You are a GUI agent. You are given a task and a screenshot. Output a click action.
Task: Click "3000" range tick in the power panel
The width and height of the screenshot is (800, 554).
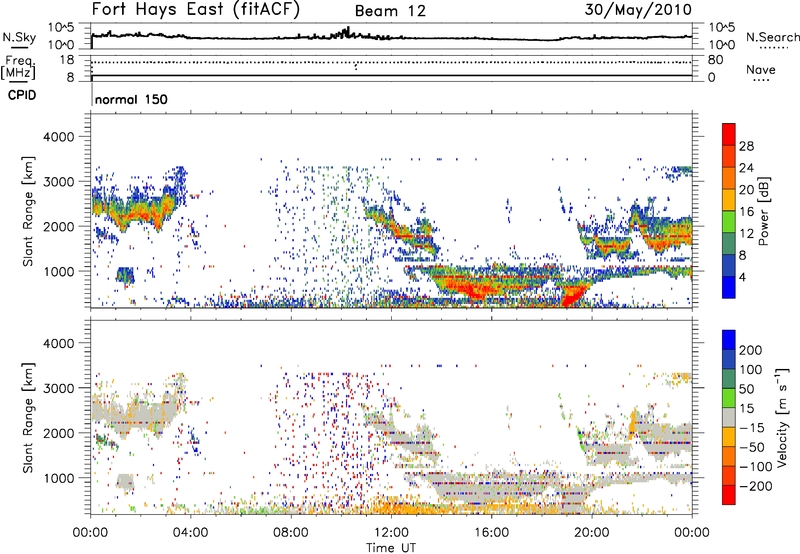click(58, 182)
